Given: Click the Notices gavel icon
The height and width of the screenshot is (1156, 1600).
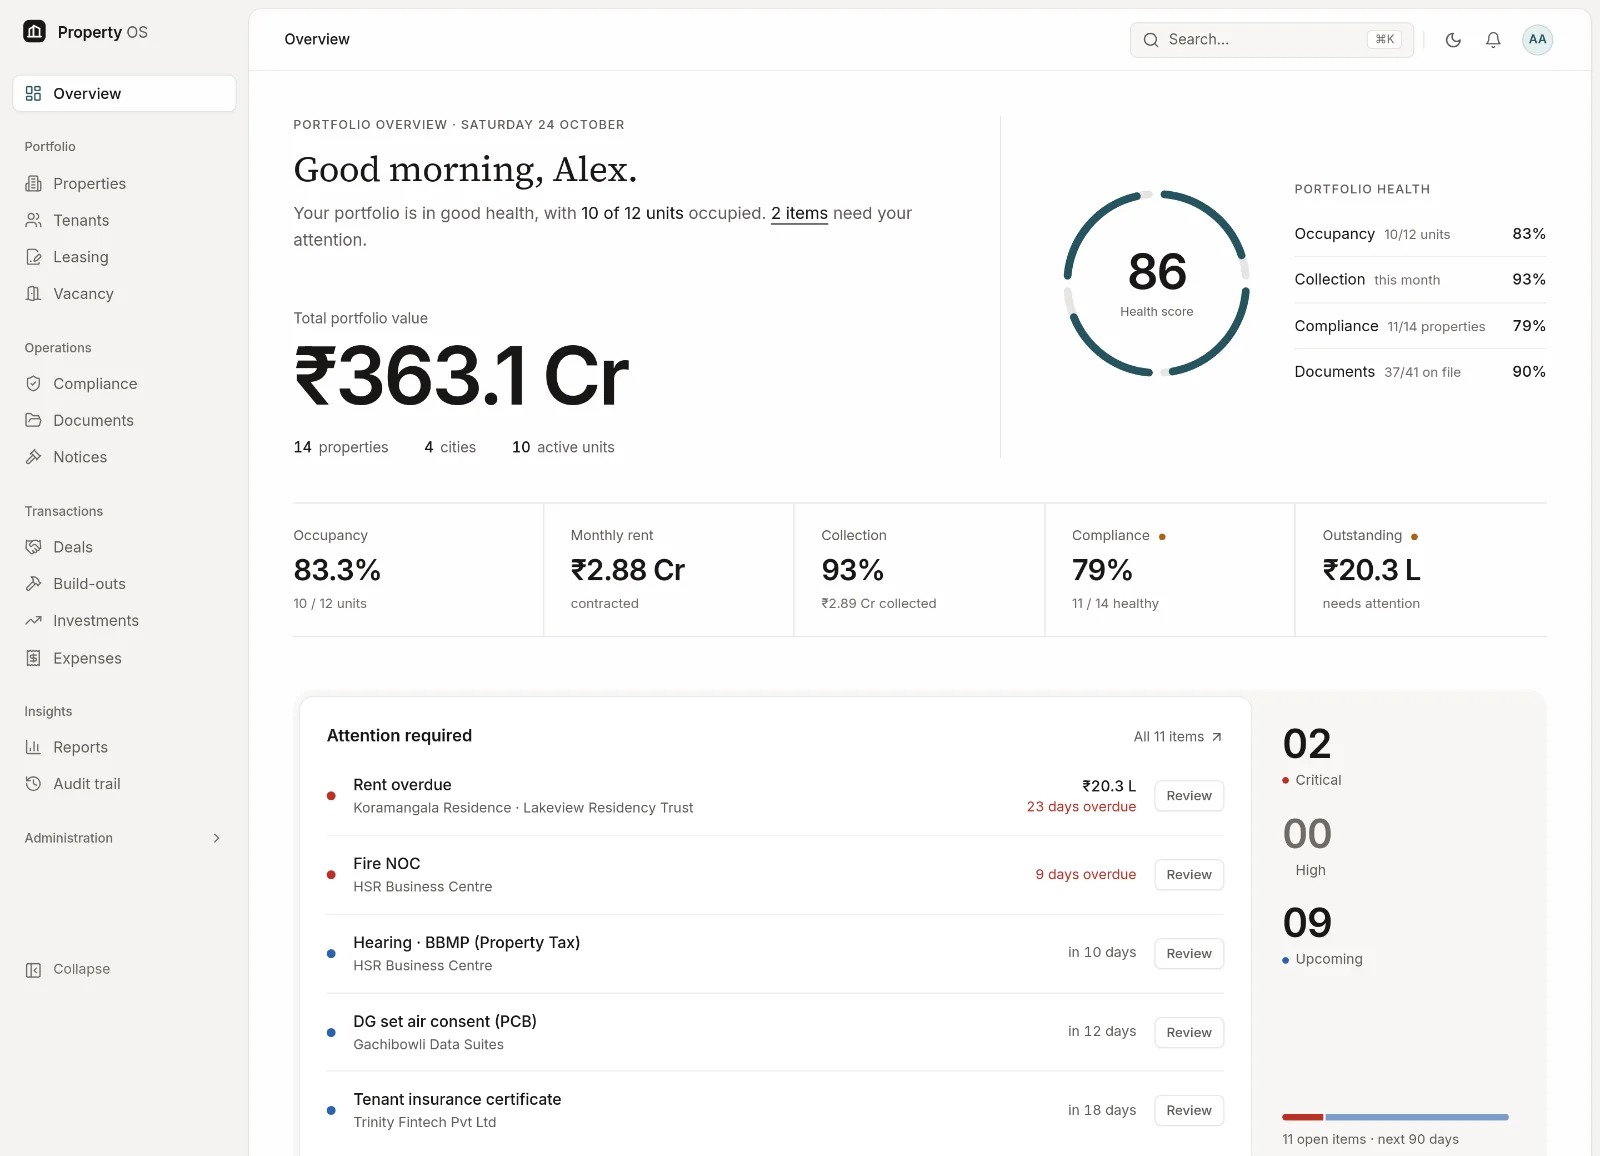Looking at the screenshot, I should point(33,457).
